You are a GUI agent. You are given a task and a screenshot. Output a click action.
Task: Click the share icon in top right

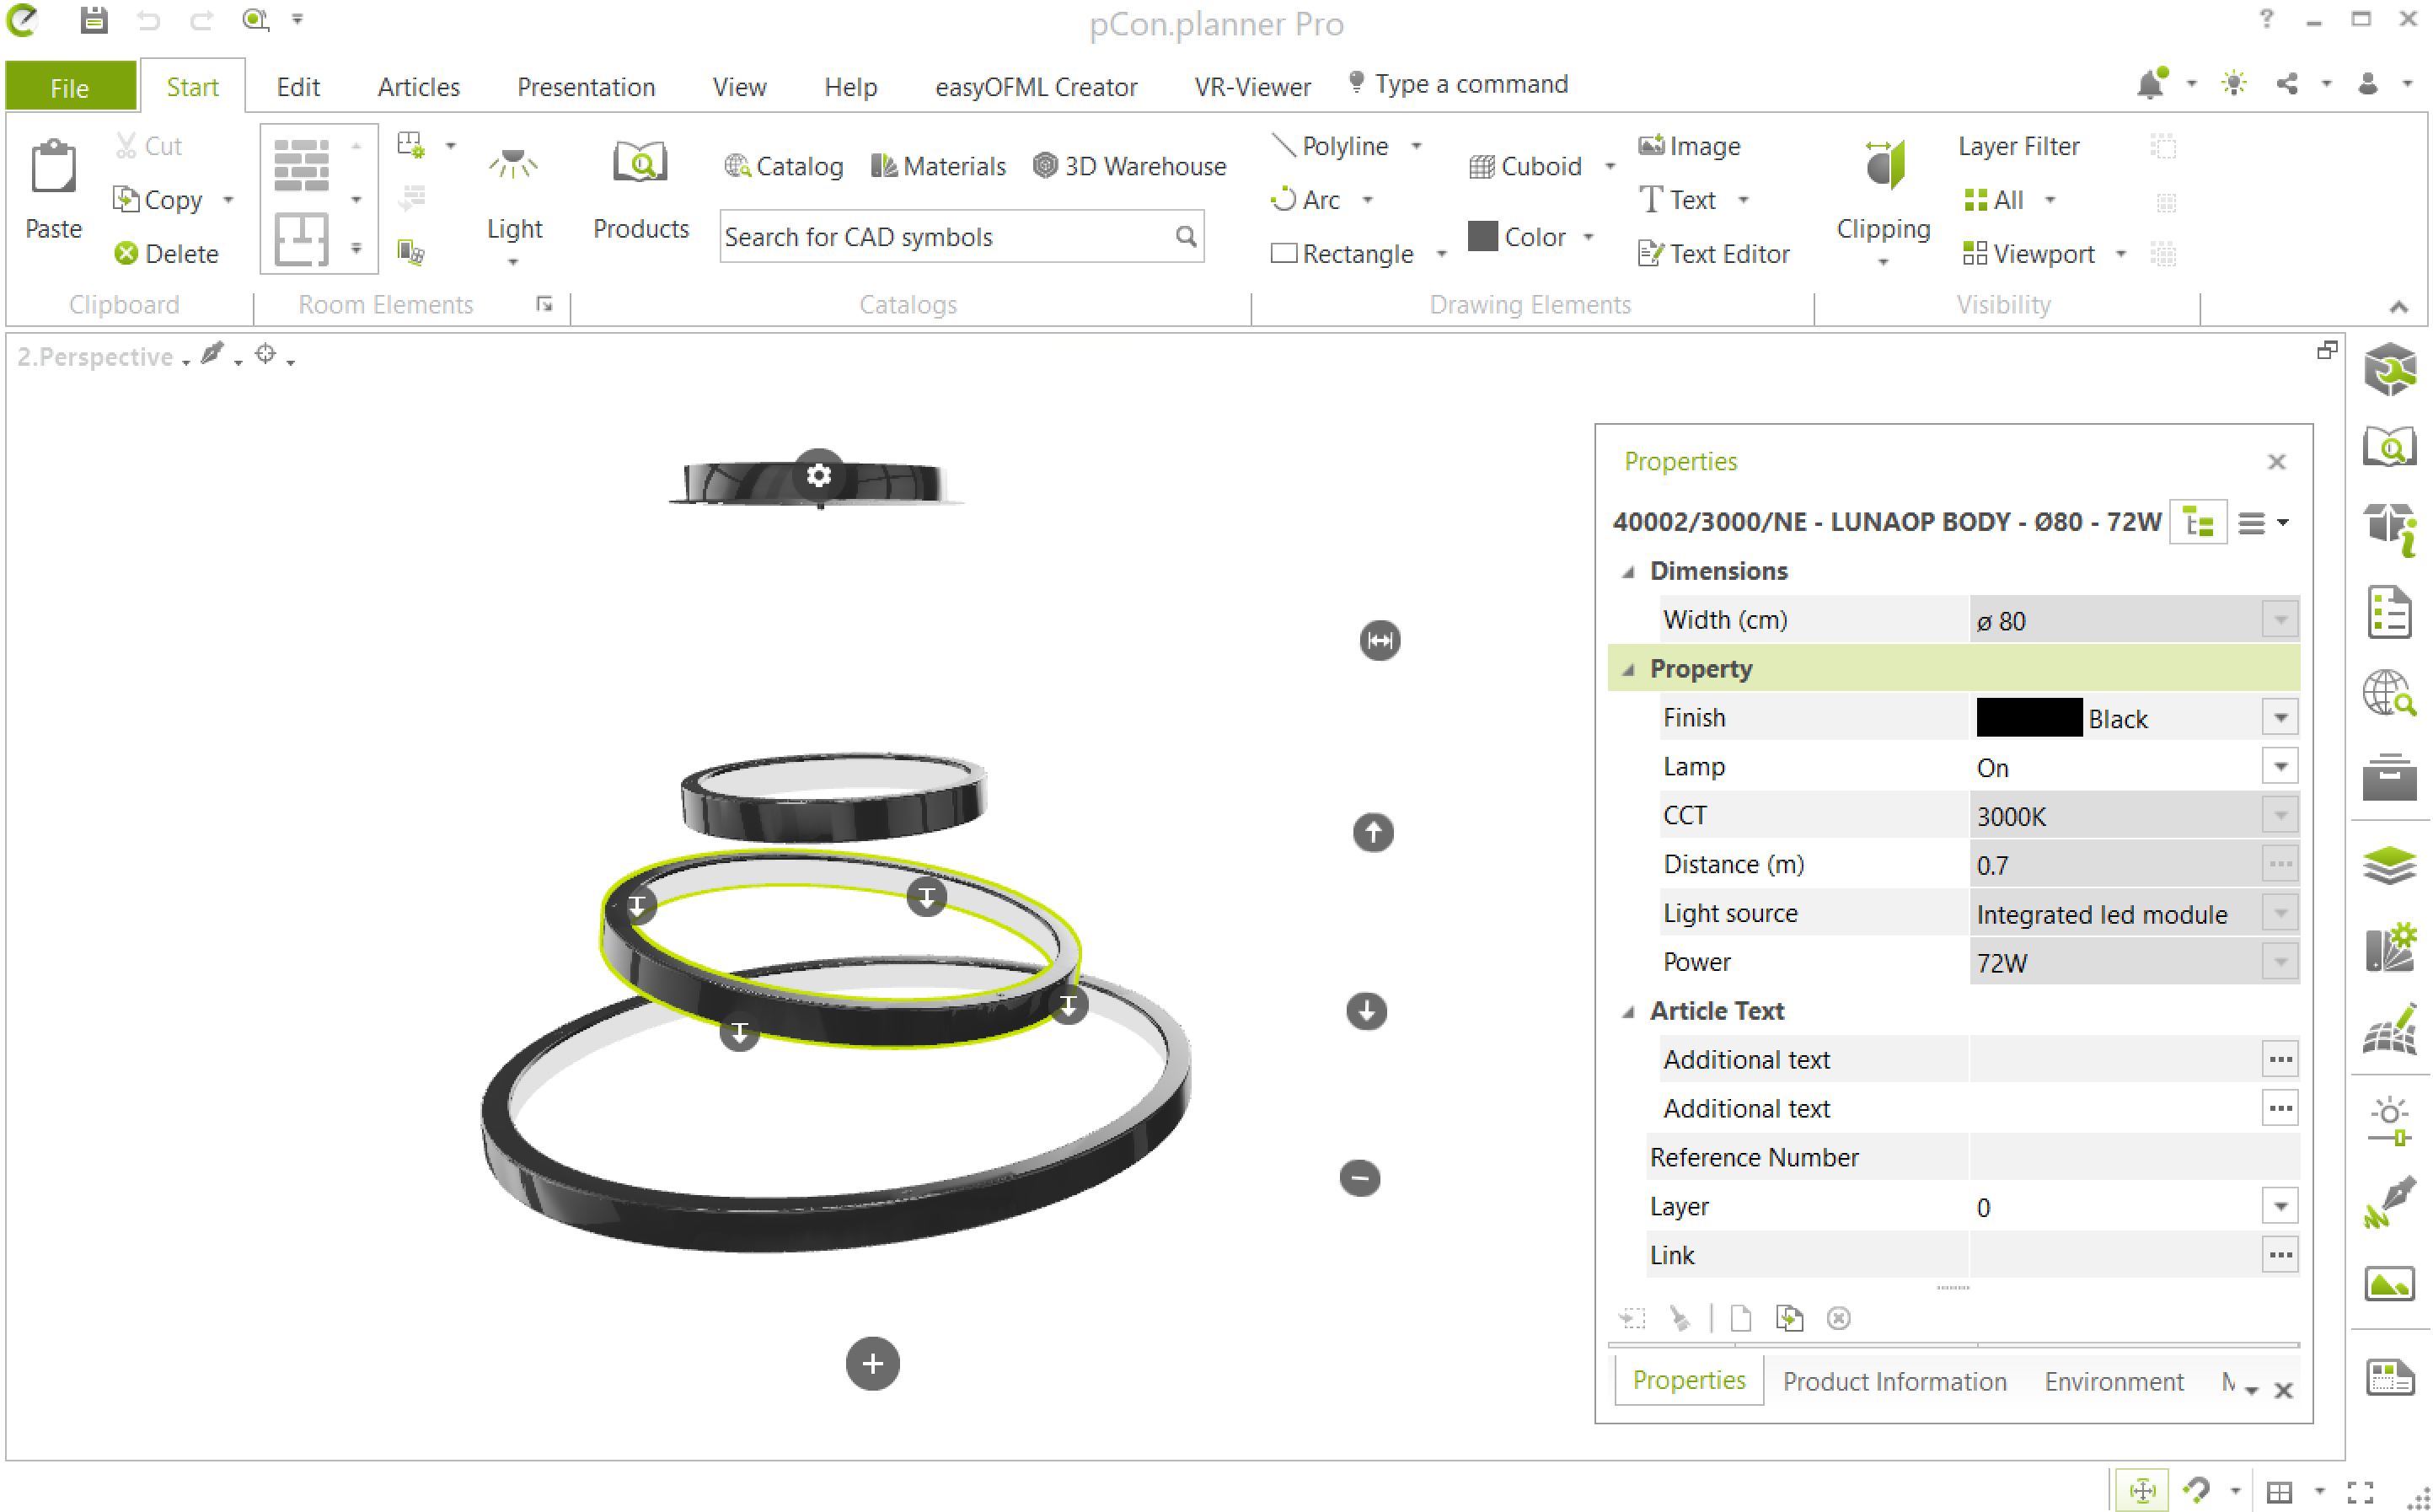(2287, 84)
